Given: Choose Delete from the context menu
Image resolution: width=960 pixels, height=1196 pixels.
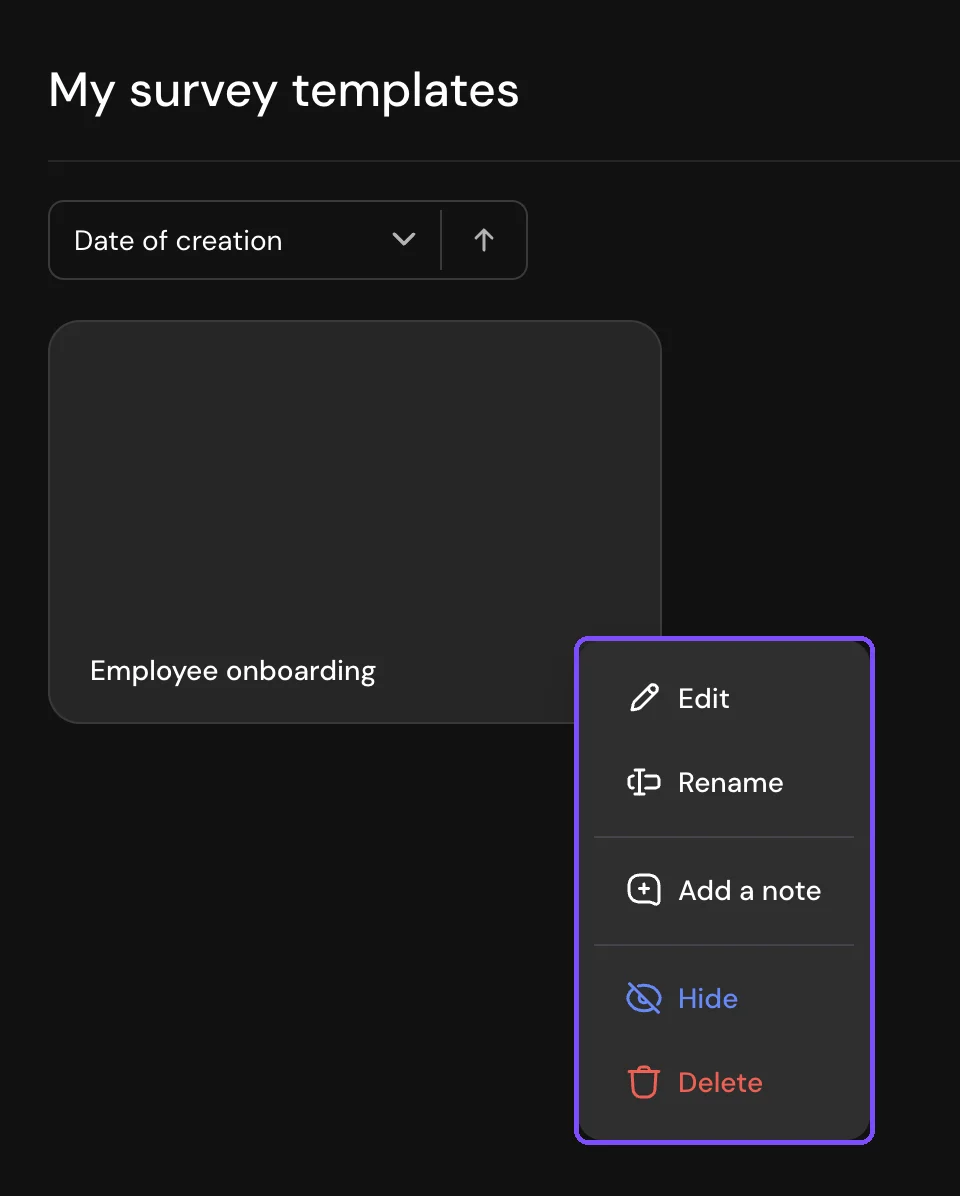Looking at the screenshot, I should 724,1082.
